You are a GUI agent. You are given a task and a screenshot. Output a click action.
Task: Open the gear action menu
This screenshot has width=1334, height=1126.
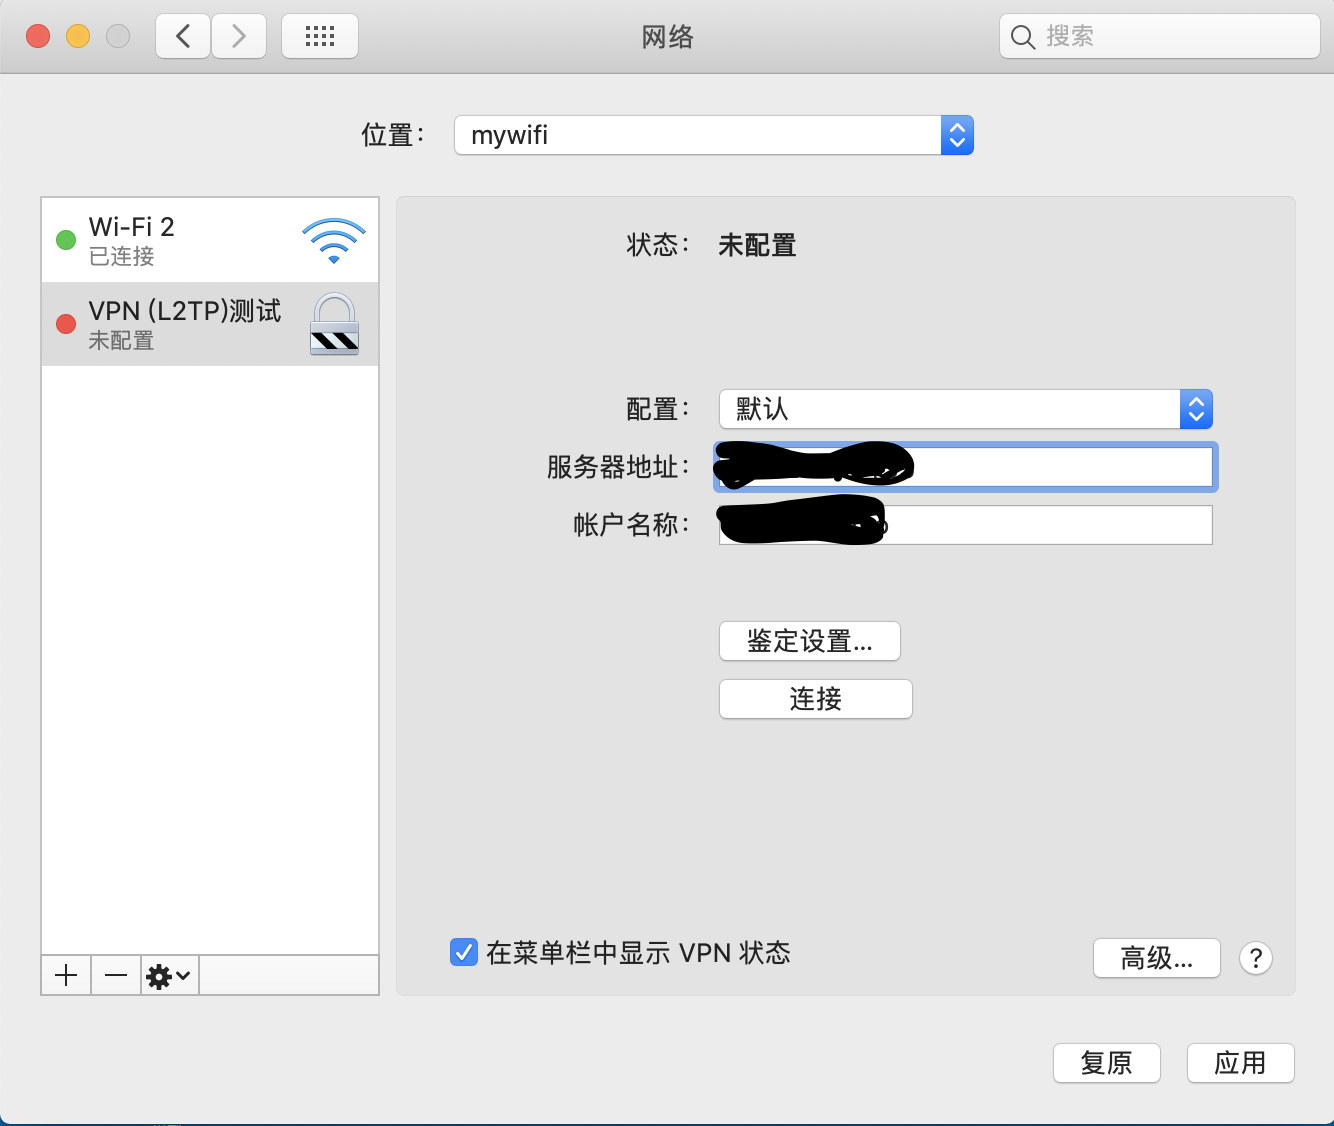(x=169, y=975)
